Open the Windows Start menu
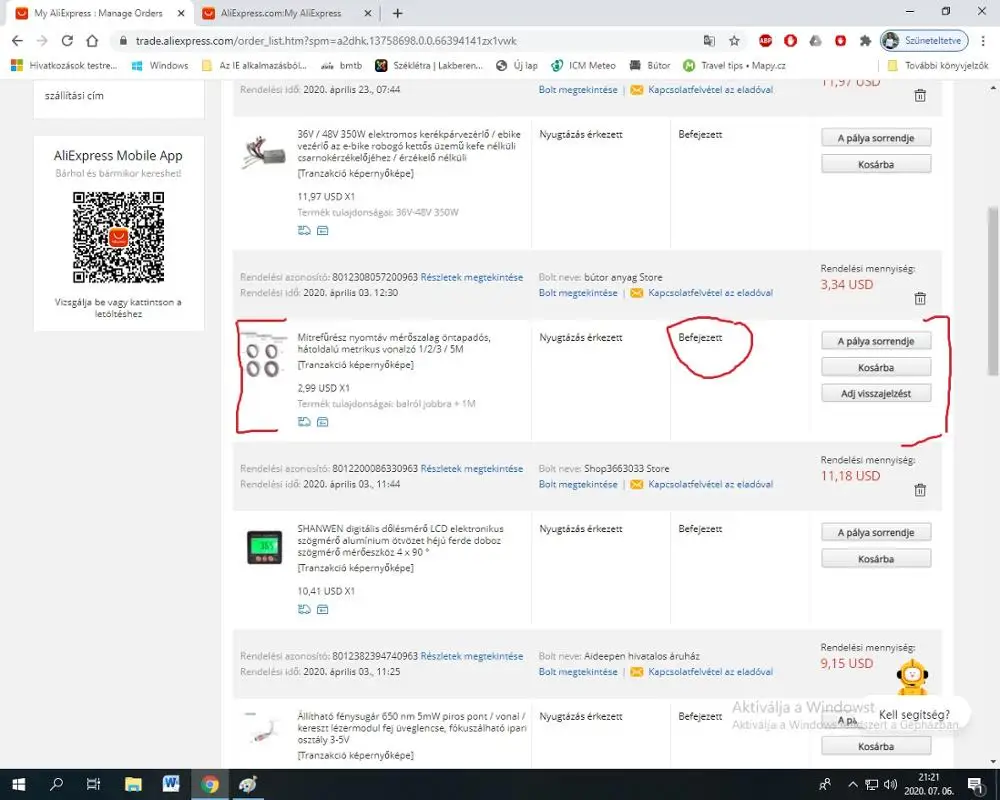 (18, 784)
